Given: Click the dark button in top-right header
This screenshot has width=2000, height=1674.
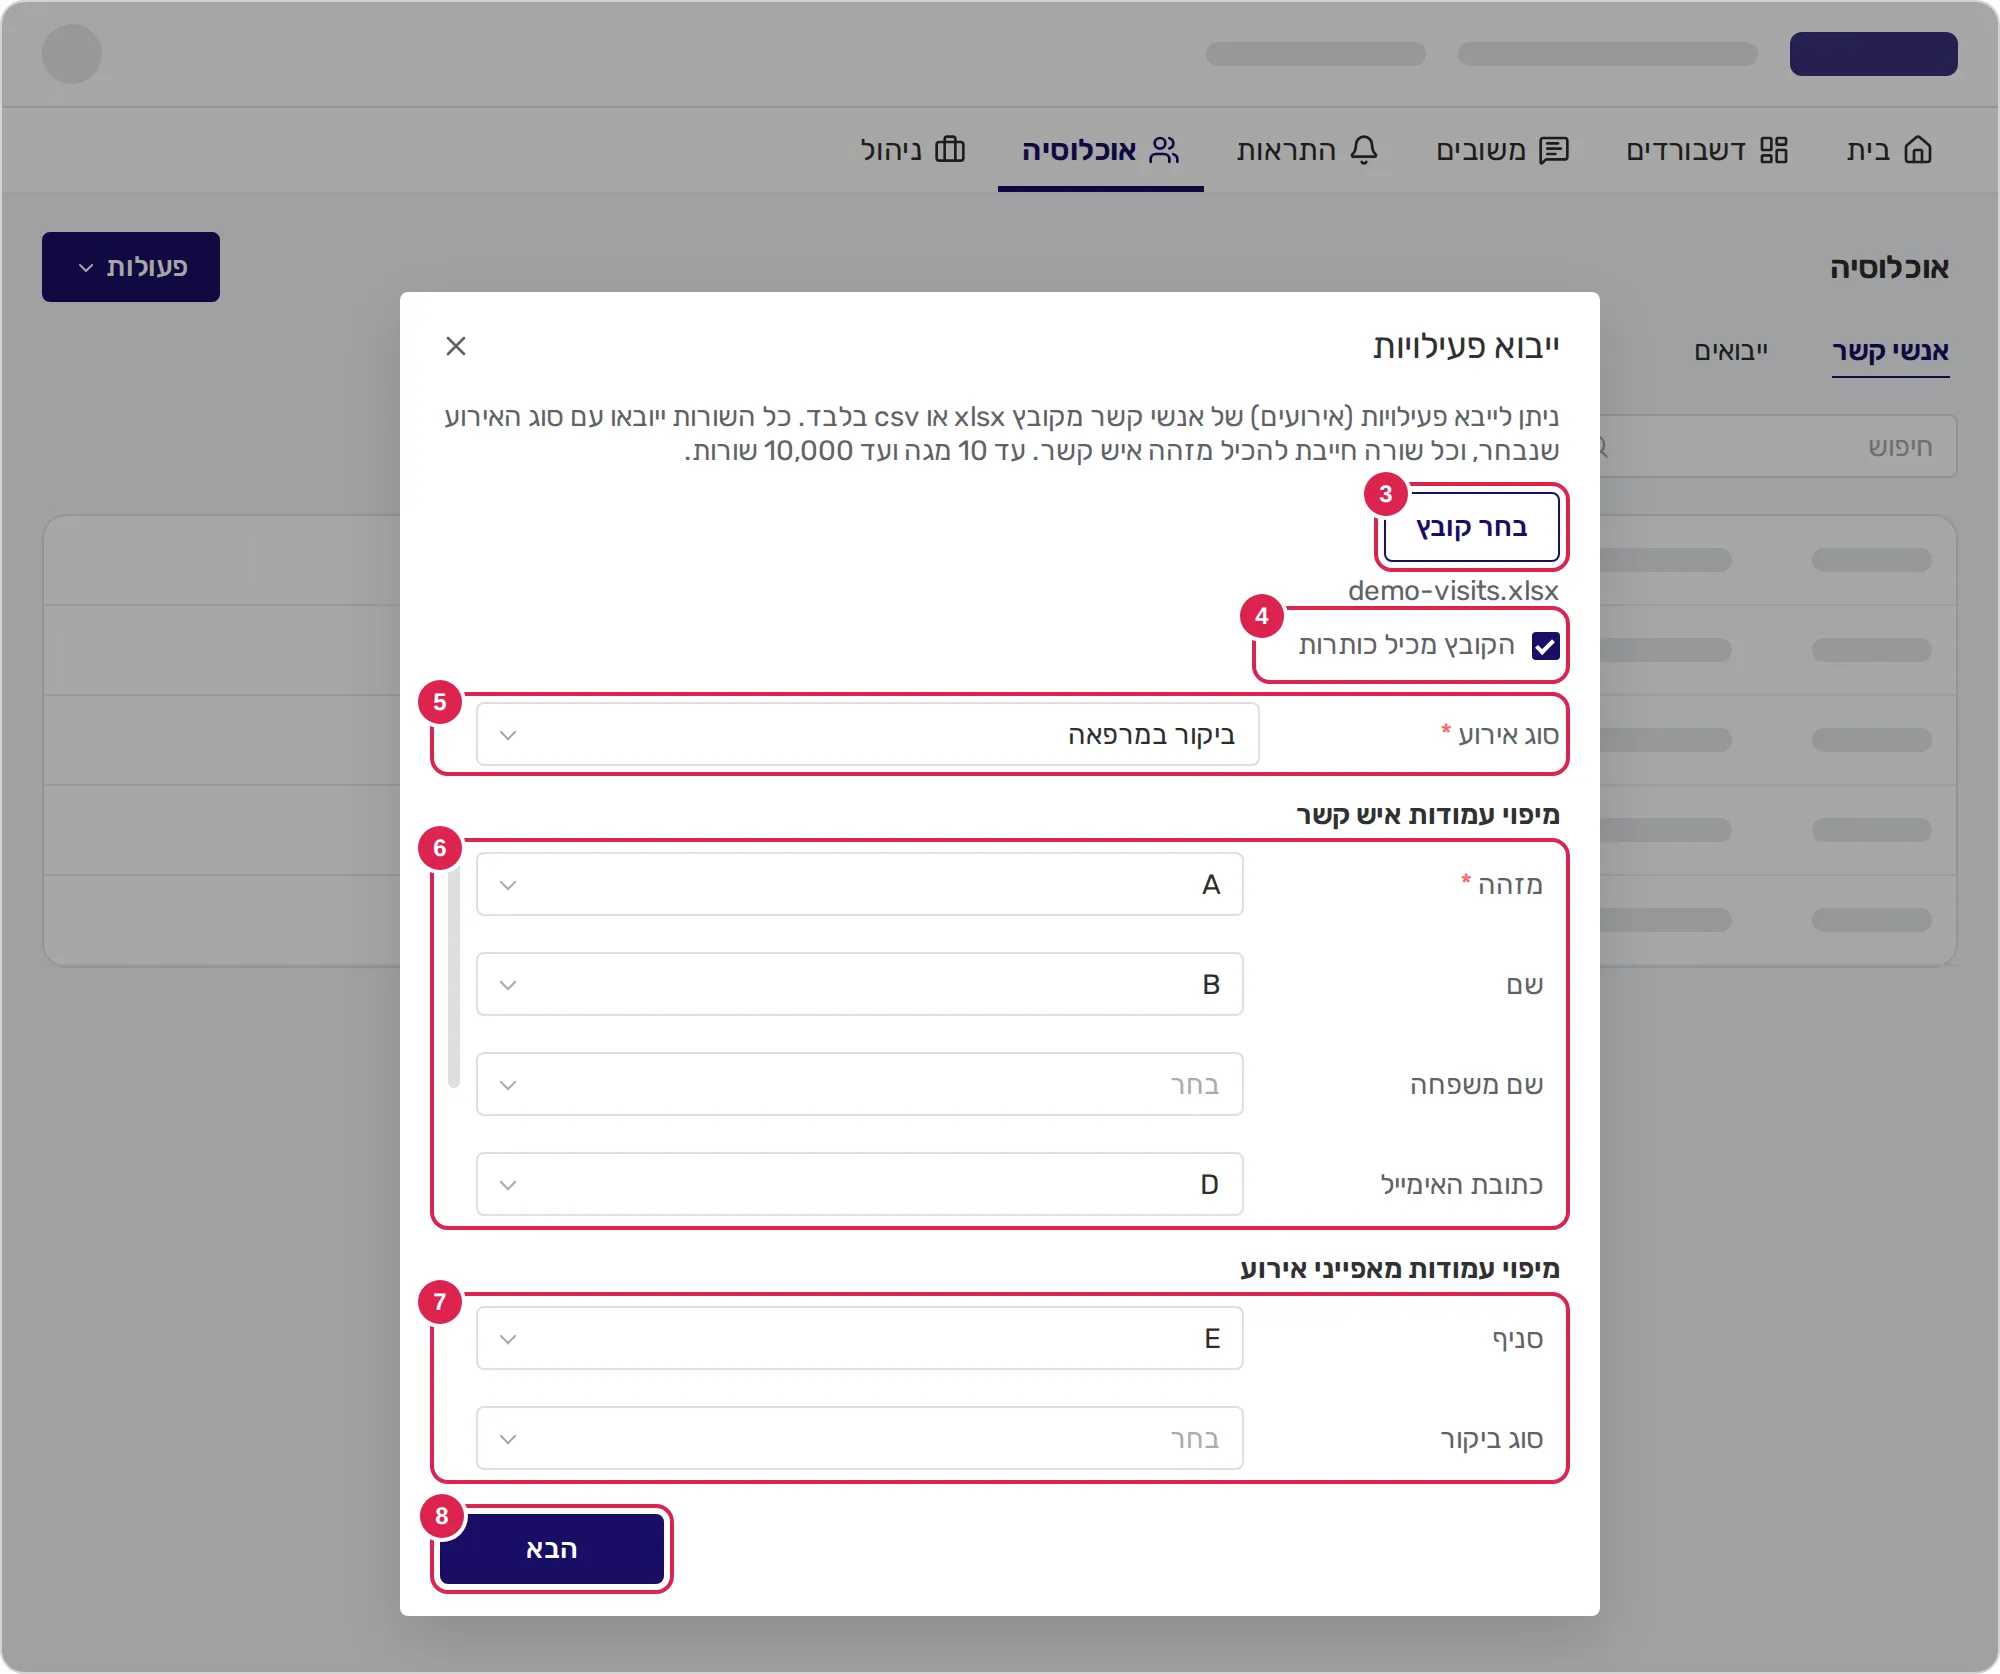Looking at the screenshot, I should [1874, 54].
